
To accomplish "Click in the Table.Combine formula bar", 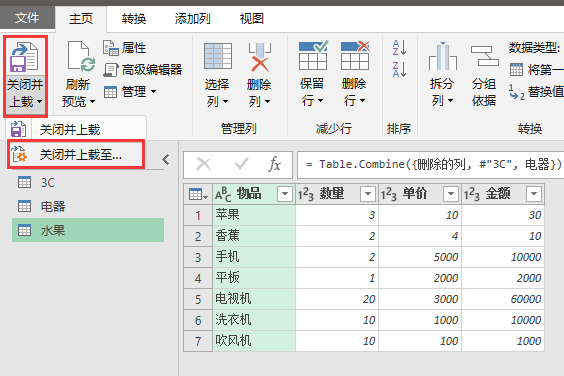I will [x=431, y=165].
